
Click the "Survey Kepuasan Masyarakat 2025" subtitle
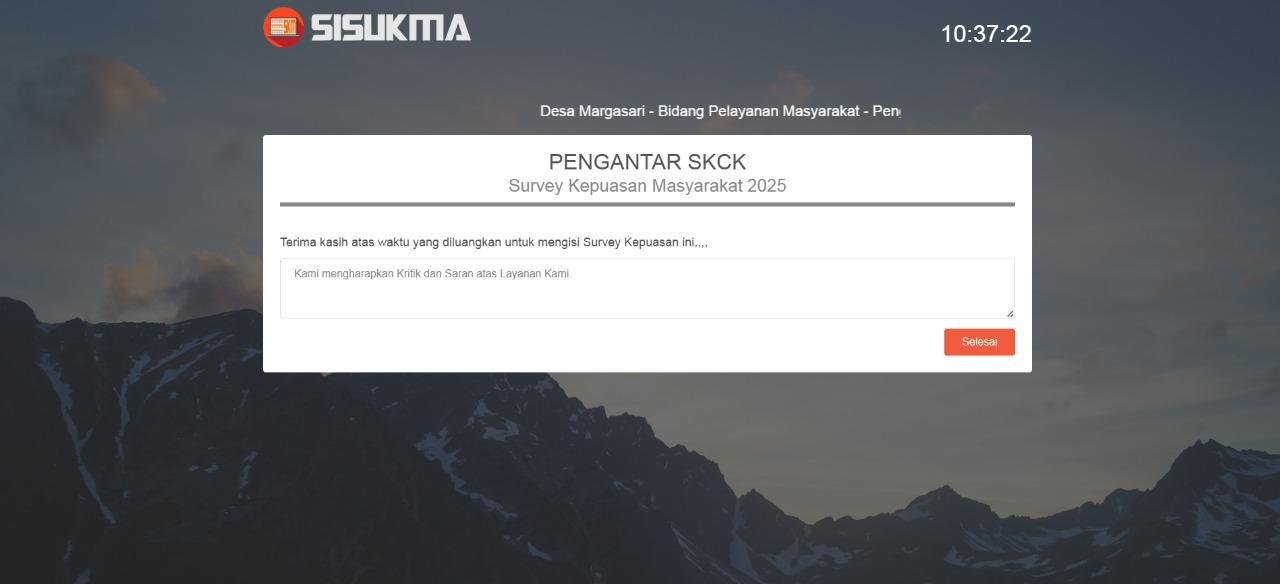[647, 186]
